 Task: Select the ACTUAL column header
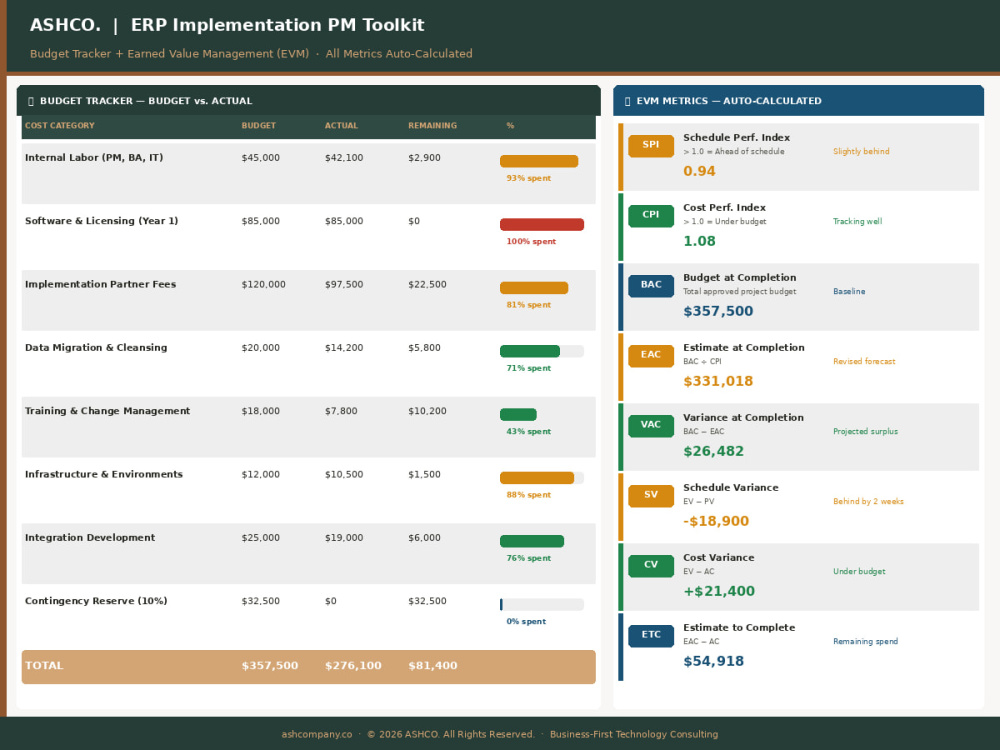click(341, 126)
